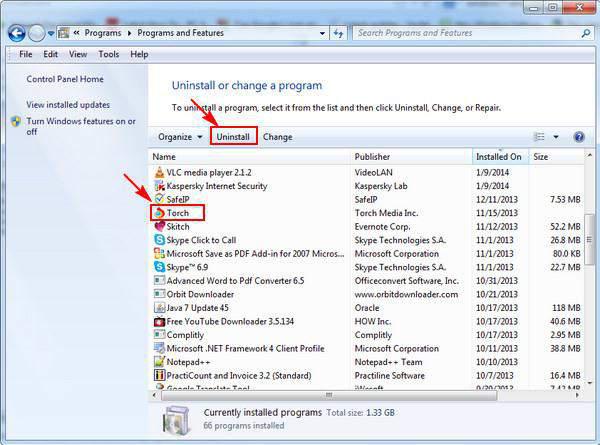Open Turn Windows features on or off
Screen dimensions: 600x445
tap(81, 126)
